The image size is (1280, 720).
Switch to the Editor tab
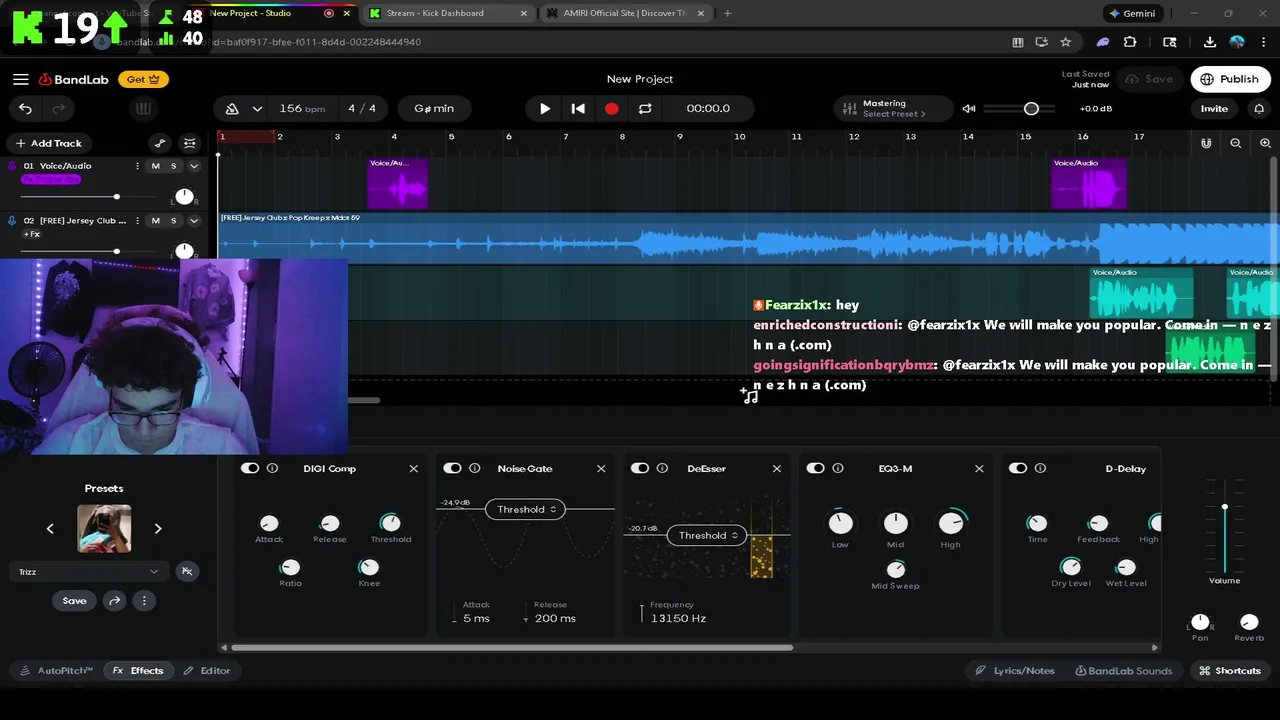(207, 671)
